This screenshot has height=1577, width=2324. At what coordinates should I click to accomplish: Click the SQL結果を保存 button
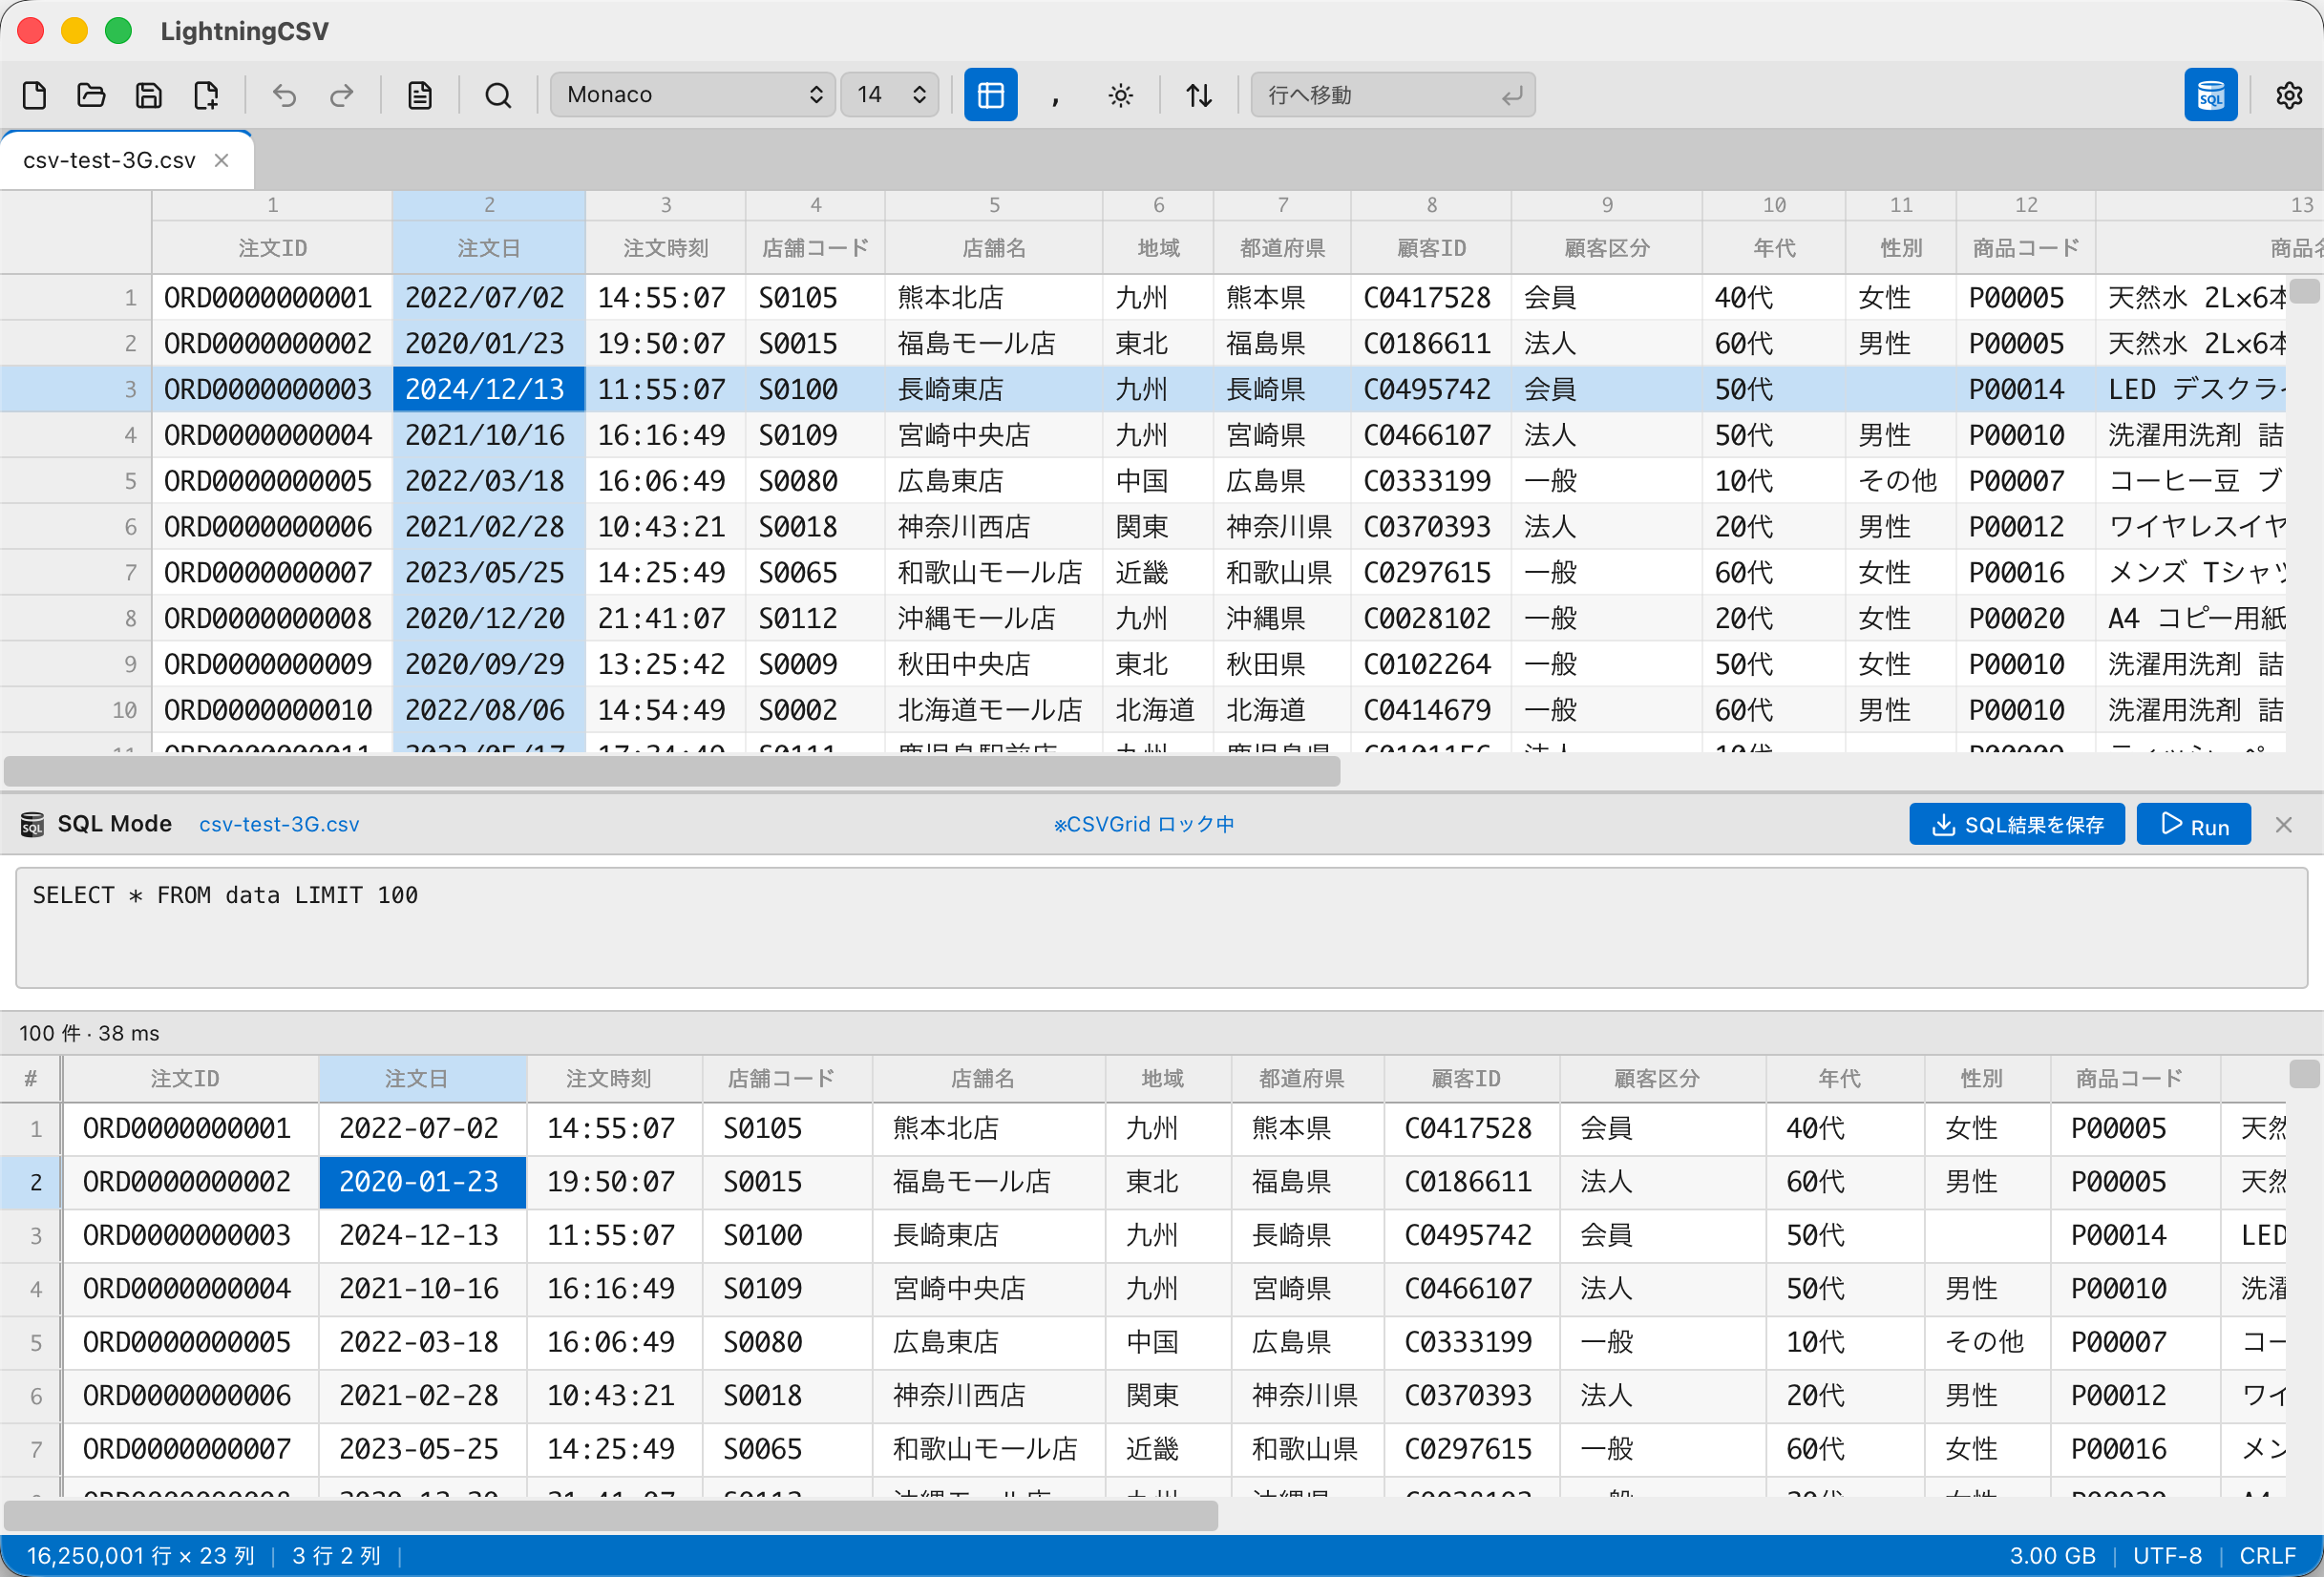(2016, 825)
